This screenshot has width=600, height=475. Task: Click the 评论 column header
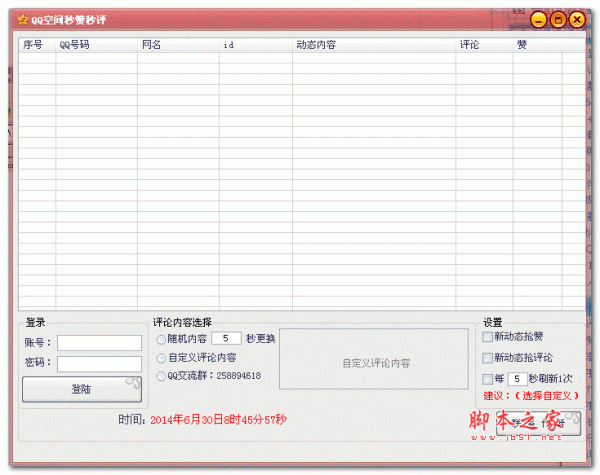[484, 45]
